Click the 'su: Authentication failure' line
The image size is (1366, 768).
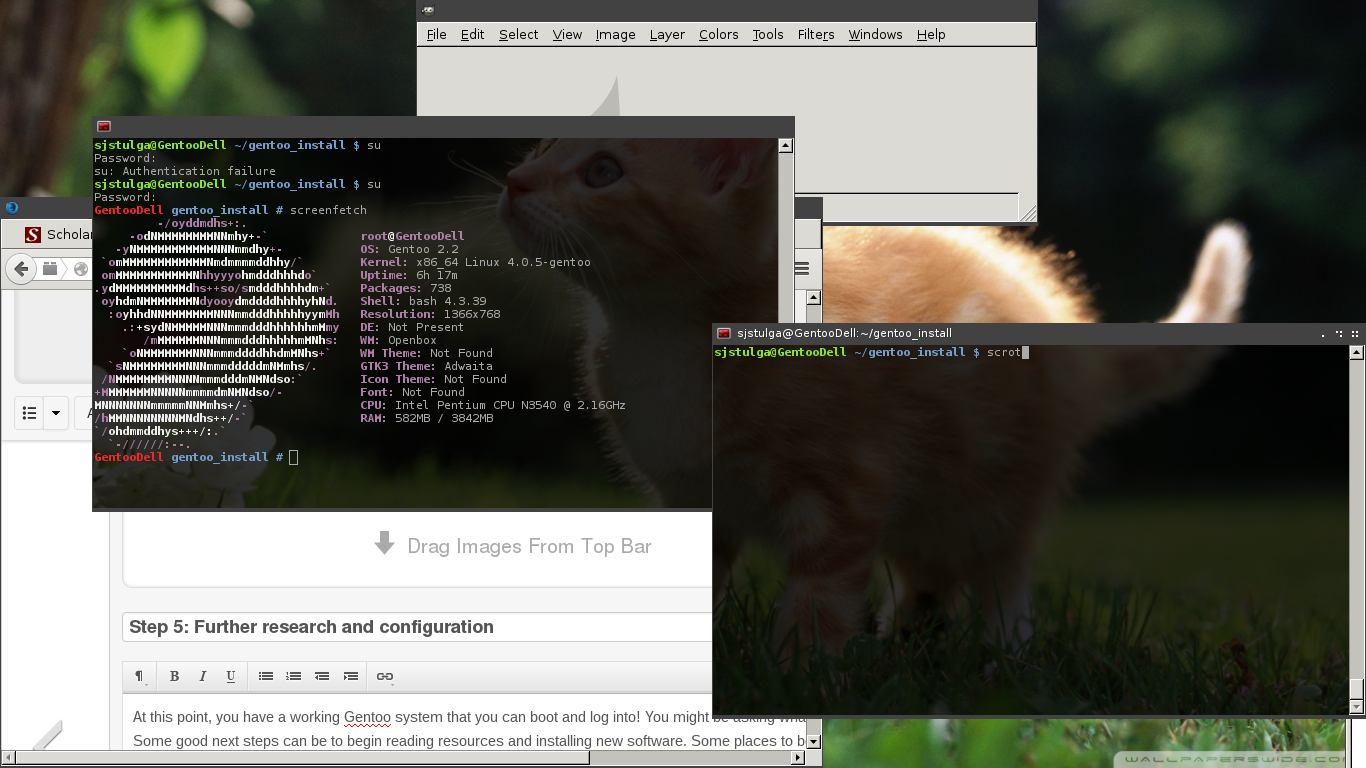[185, 171]
